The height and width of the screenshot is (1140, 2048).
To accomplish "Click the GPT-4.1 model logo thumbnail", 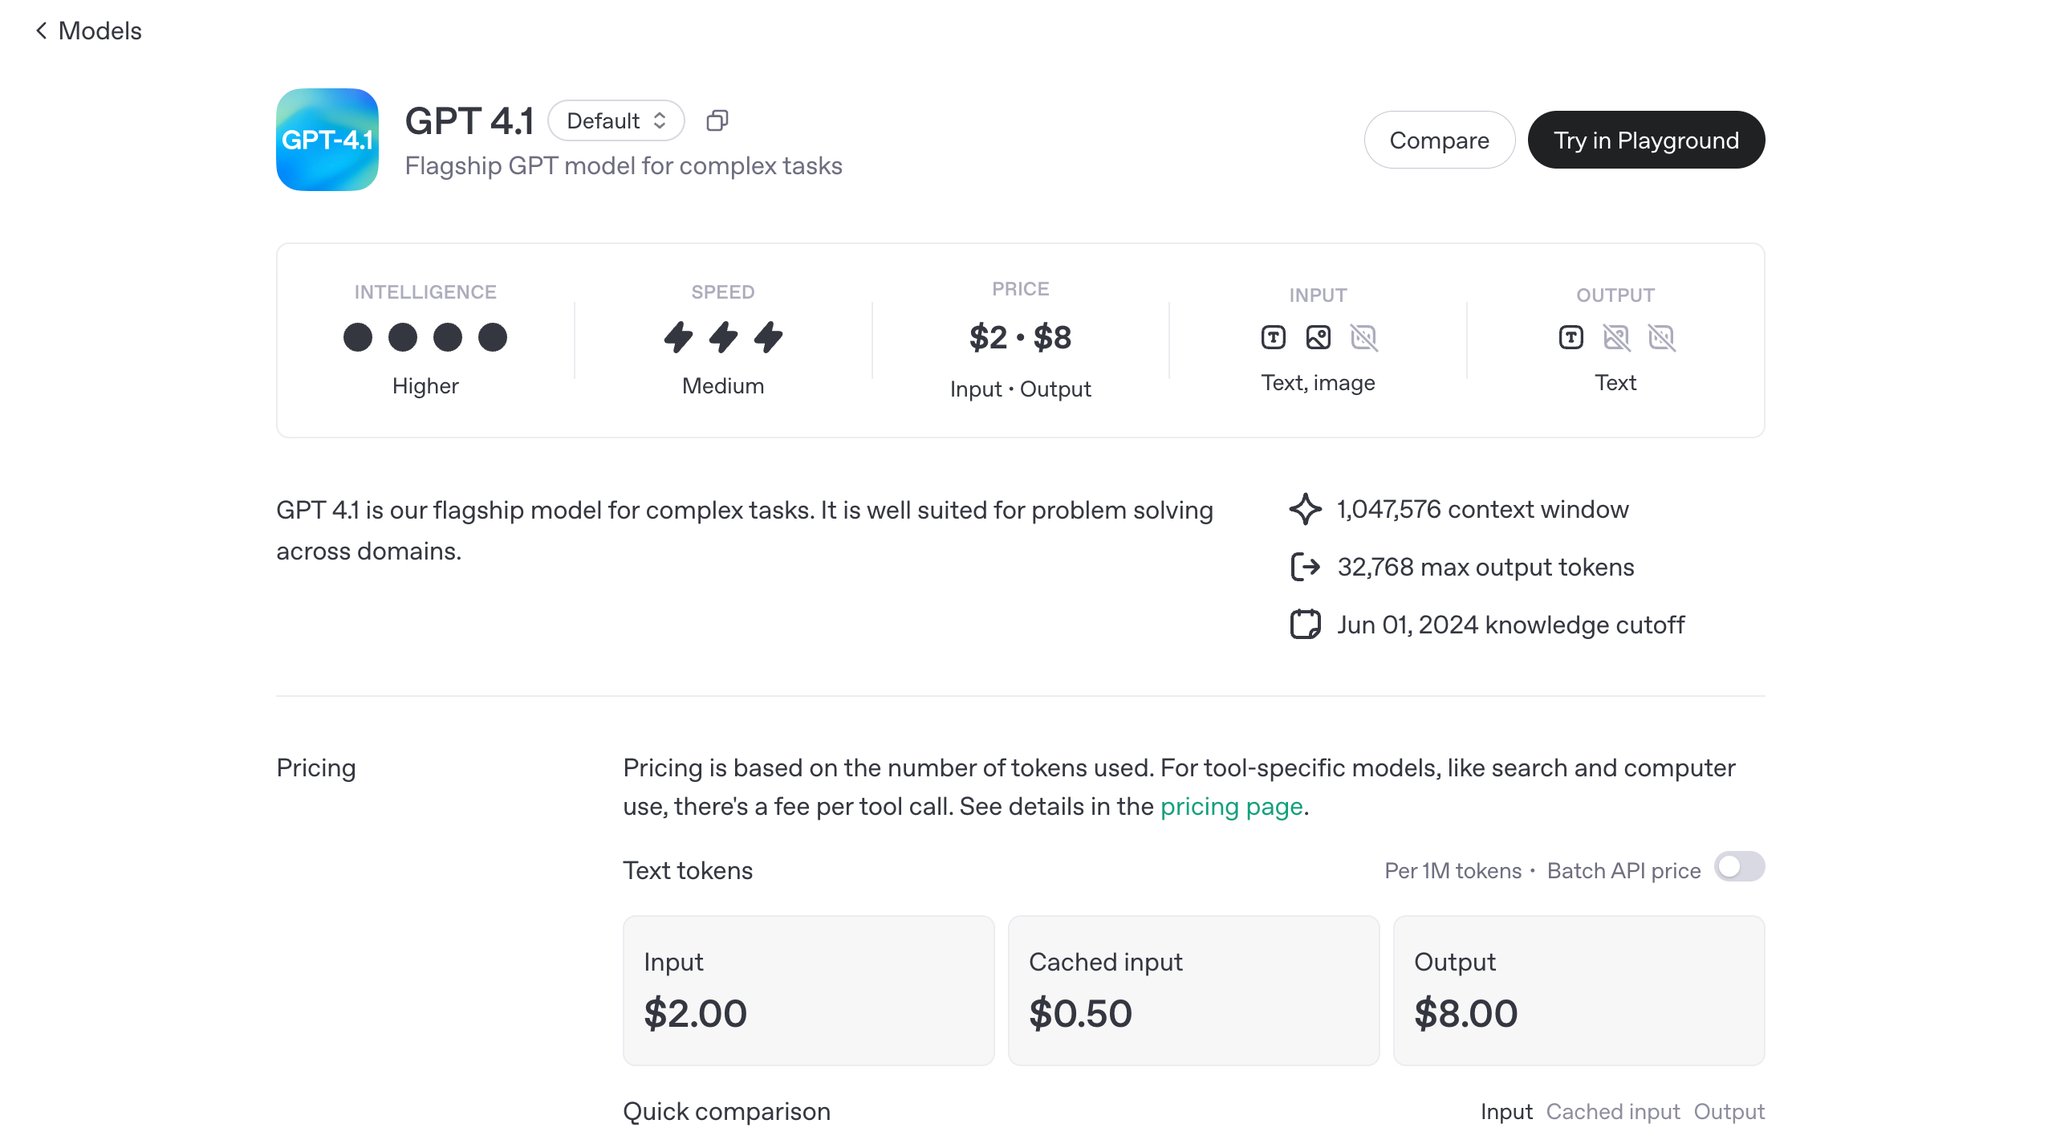I will coord(327,140).
